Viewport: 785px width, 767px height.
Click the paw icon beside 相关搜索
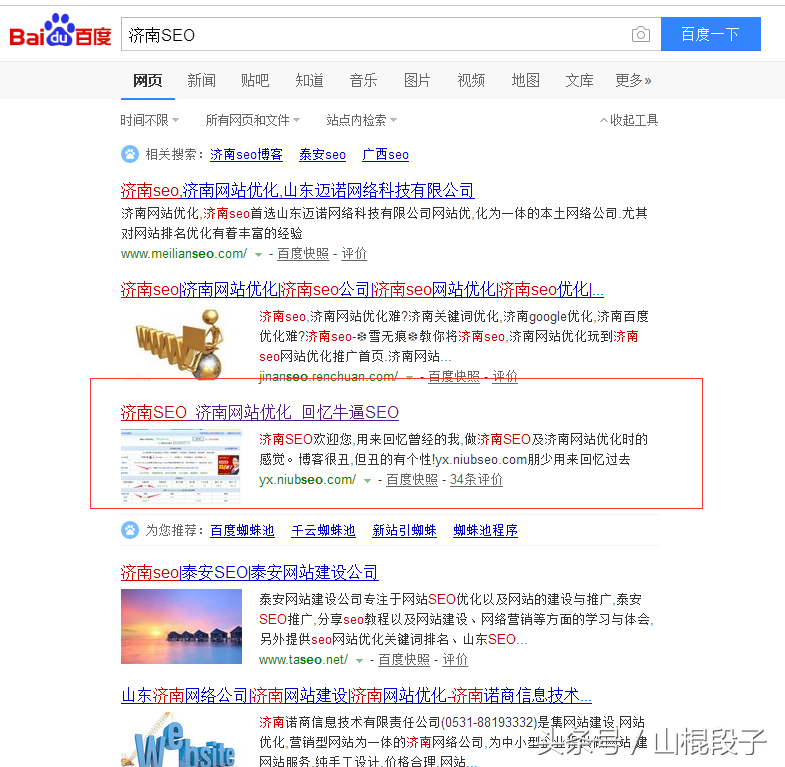(x=130, y=154)
